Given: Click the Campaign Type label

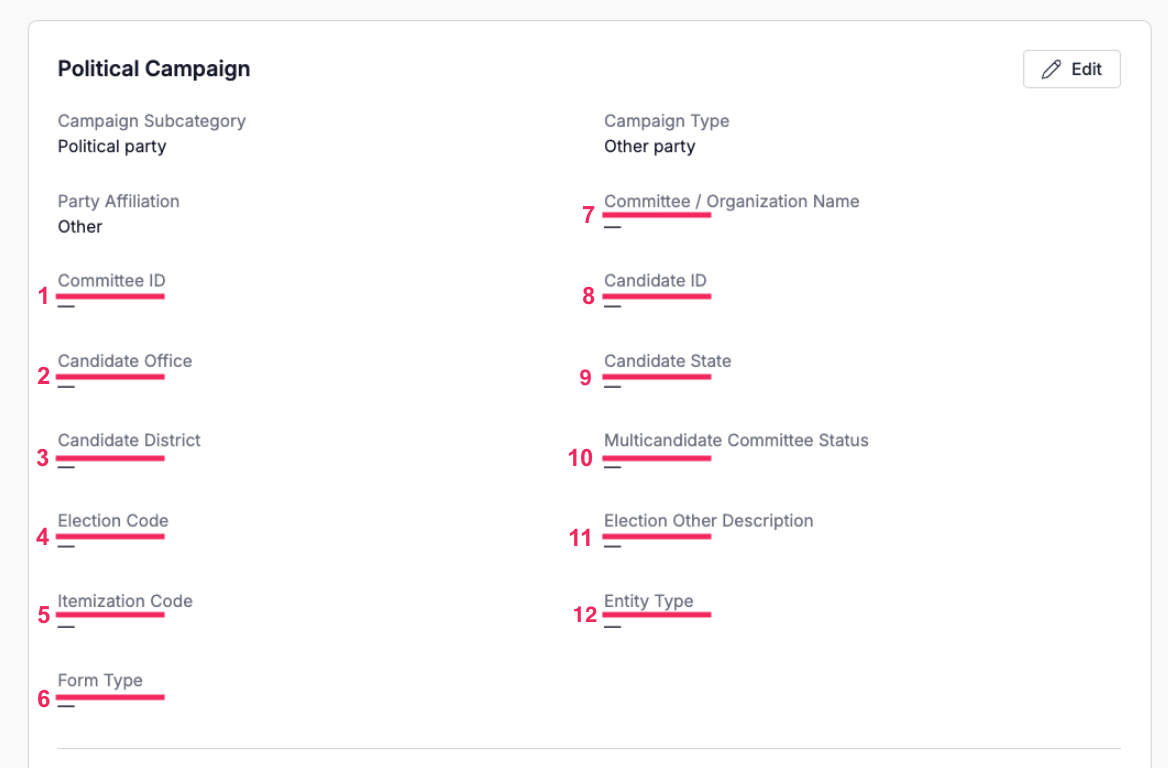Looking at the screenshot, I should [667, 121].
